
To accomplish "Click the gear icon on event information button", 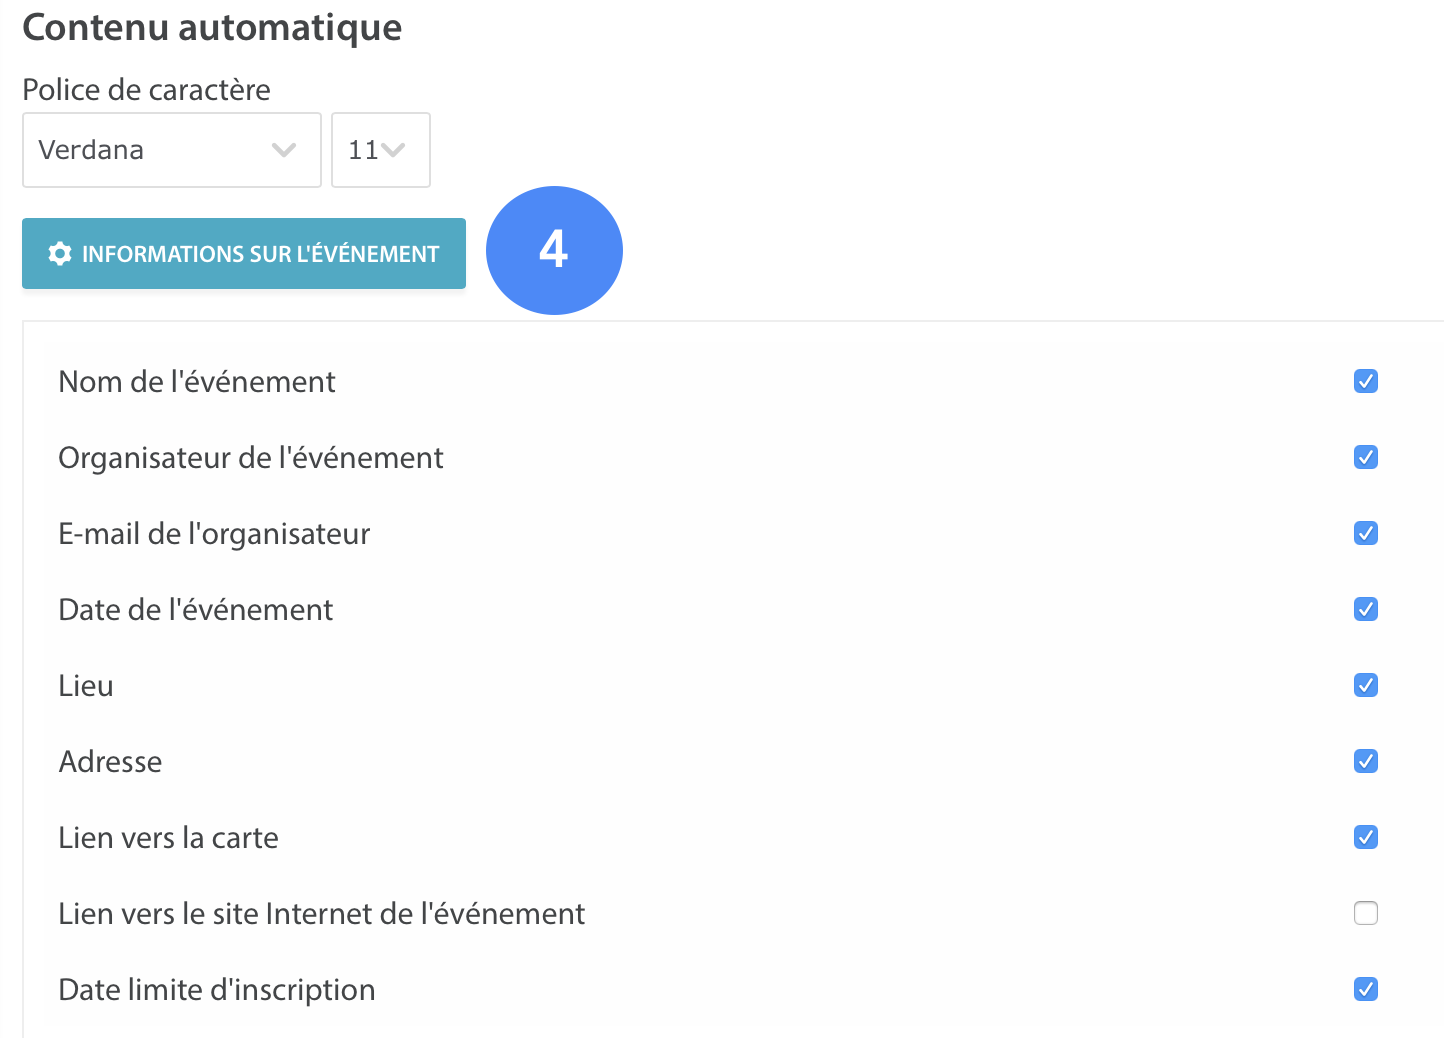I will tap(60, 254).
